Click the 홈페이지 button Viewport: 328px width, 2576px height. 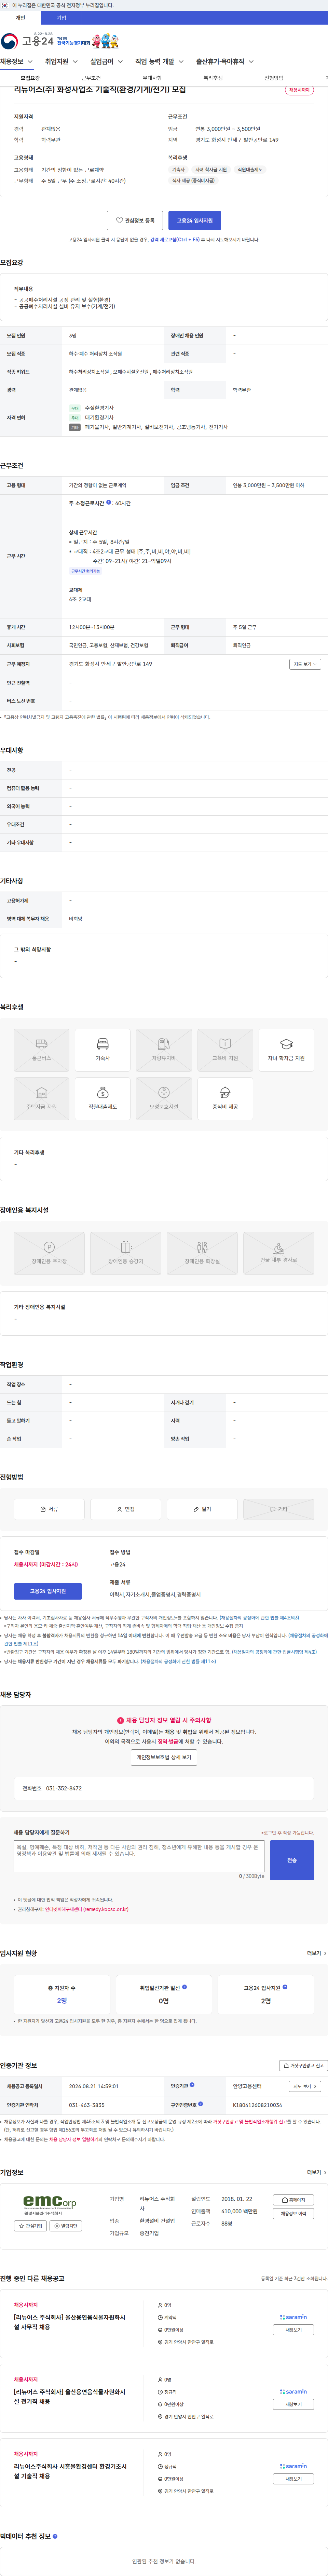(294, 2200)
